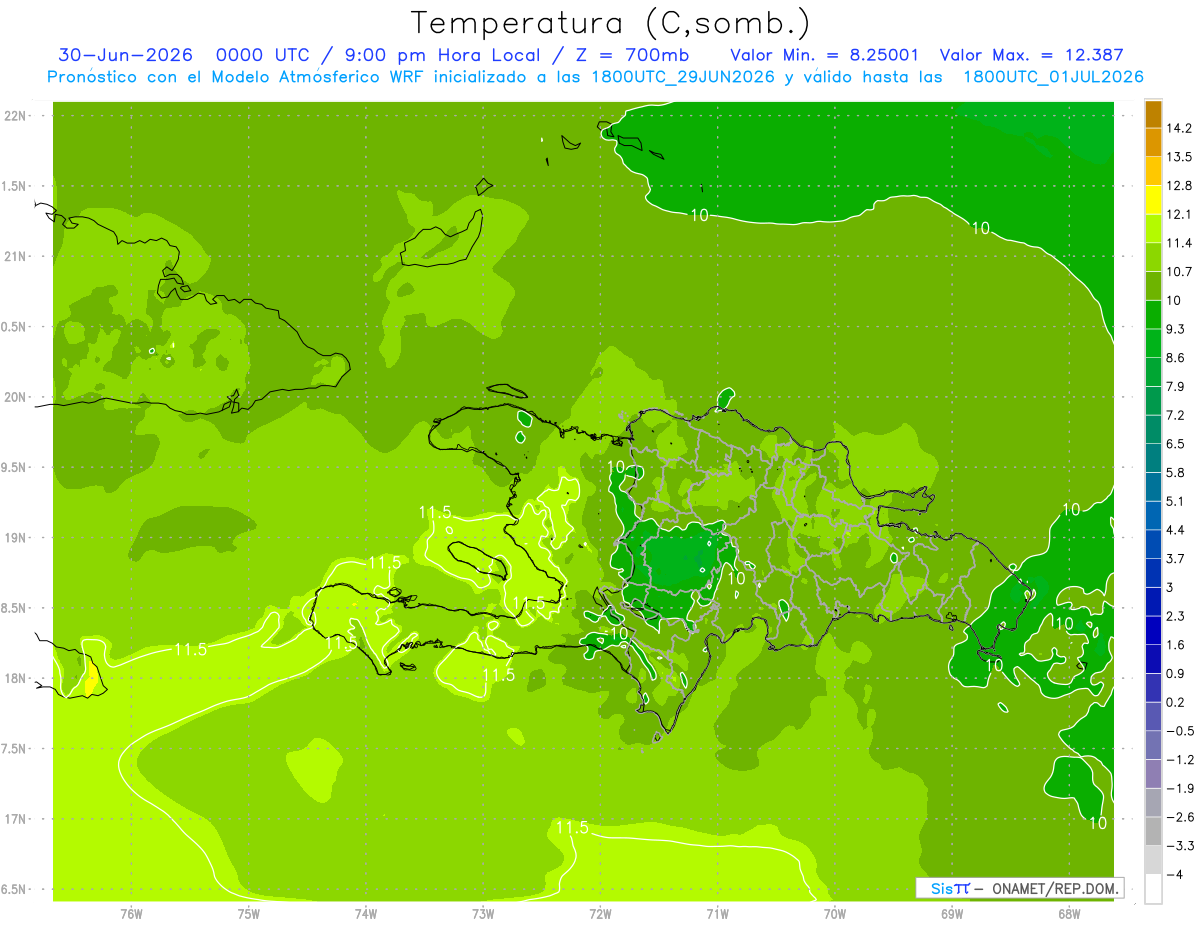Click the '-1.9' colorbar label
The height and width of the screenshot is (927, 1200).
pos(1179,788)
